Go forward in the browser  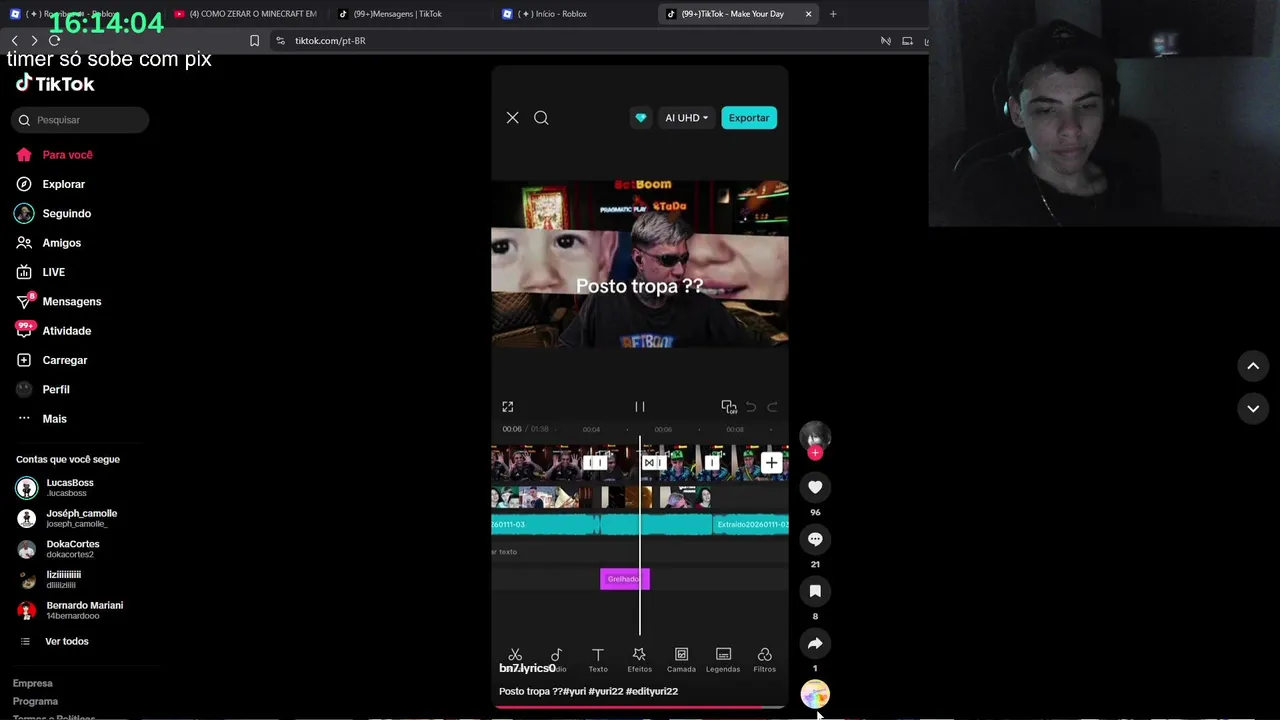tap(34, 41)
